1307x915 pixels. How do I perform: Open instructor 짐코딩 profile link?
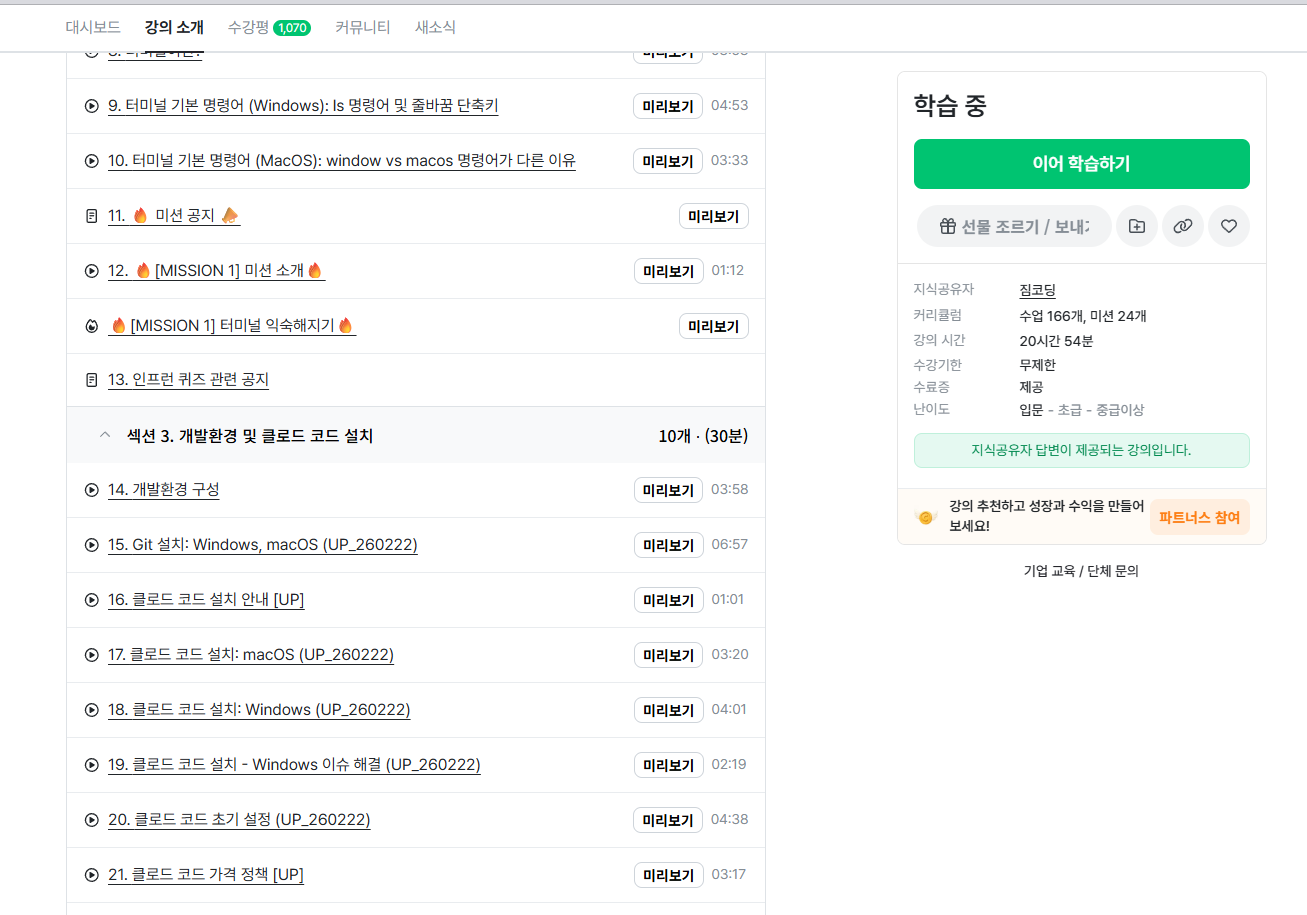pyautogui.click(x=1037, y=290)
